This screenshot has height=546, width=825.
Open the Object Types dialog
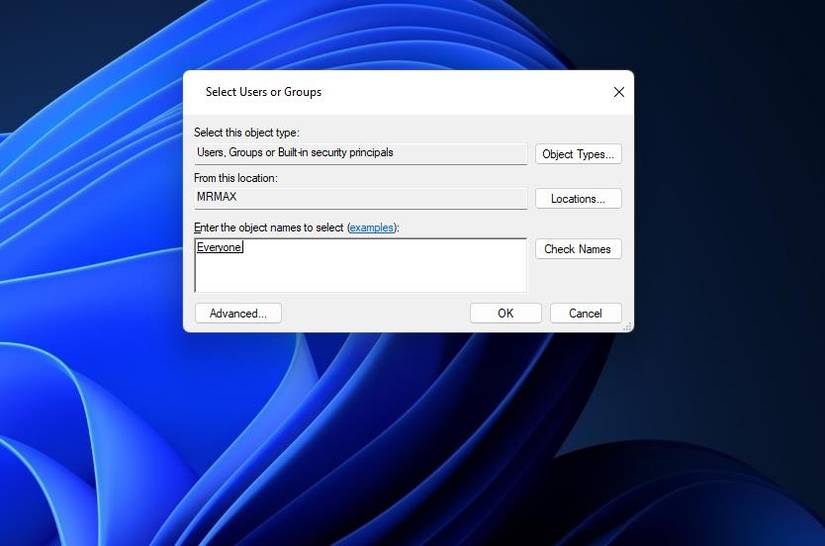[578, 154]
